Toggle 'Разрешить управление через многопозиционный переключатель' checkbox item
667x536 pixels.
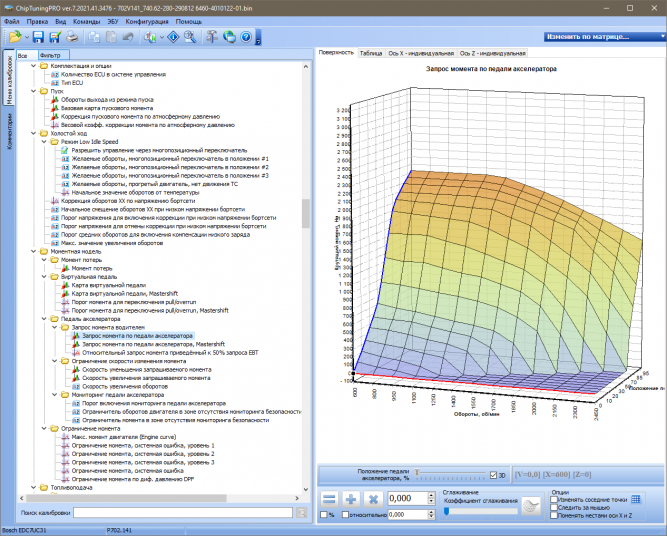point(65,150)
